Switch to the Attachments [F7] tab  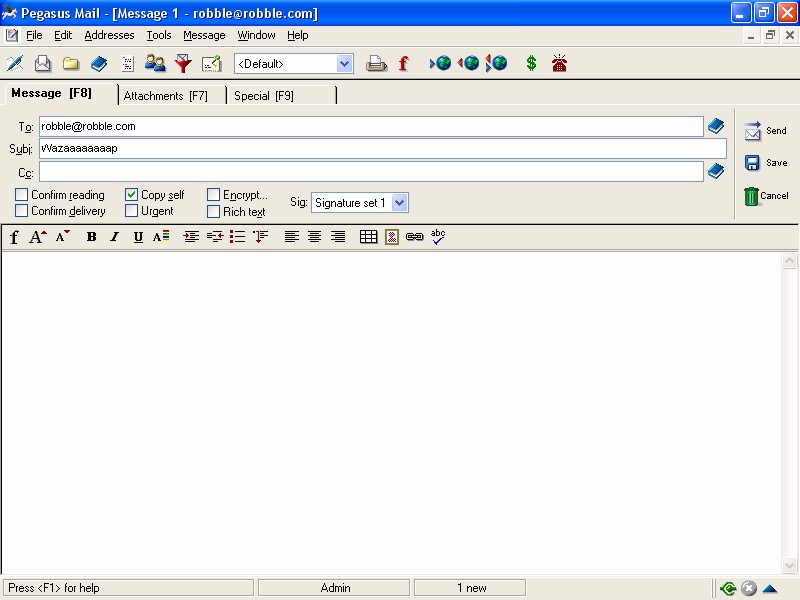point(171,95)
